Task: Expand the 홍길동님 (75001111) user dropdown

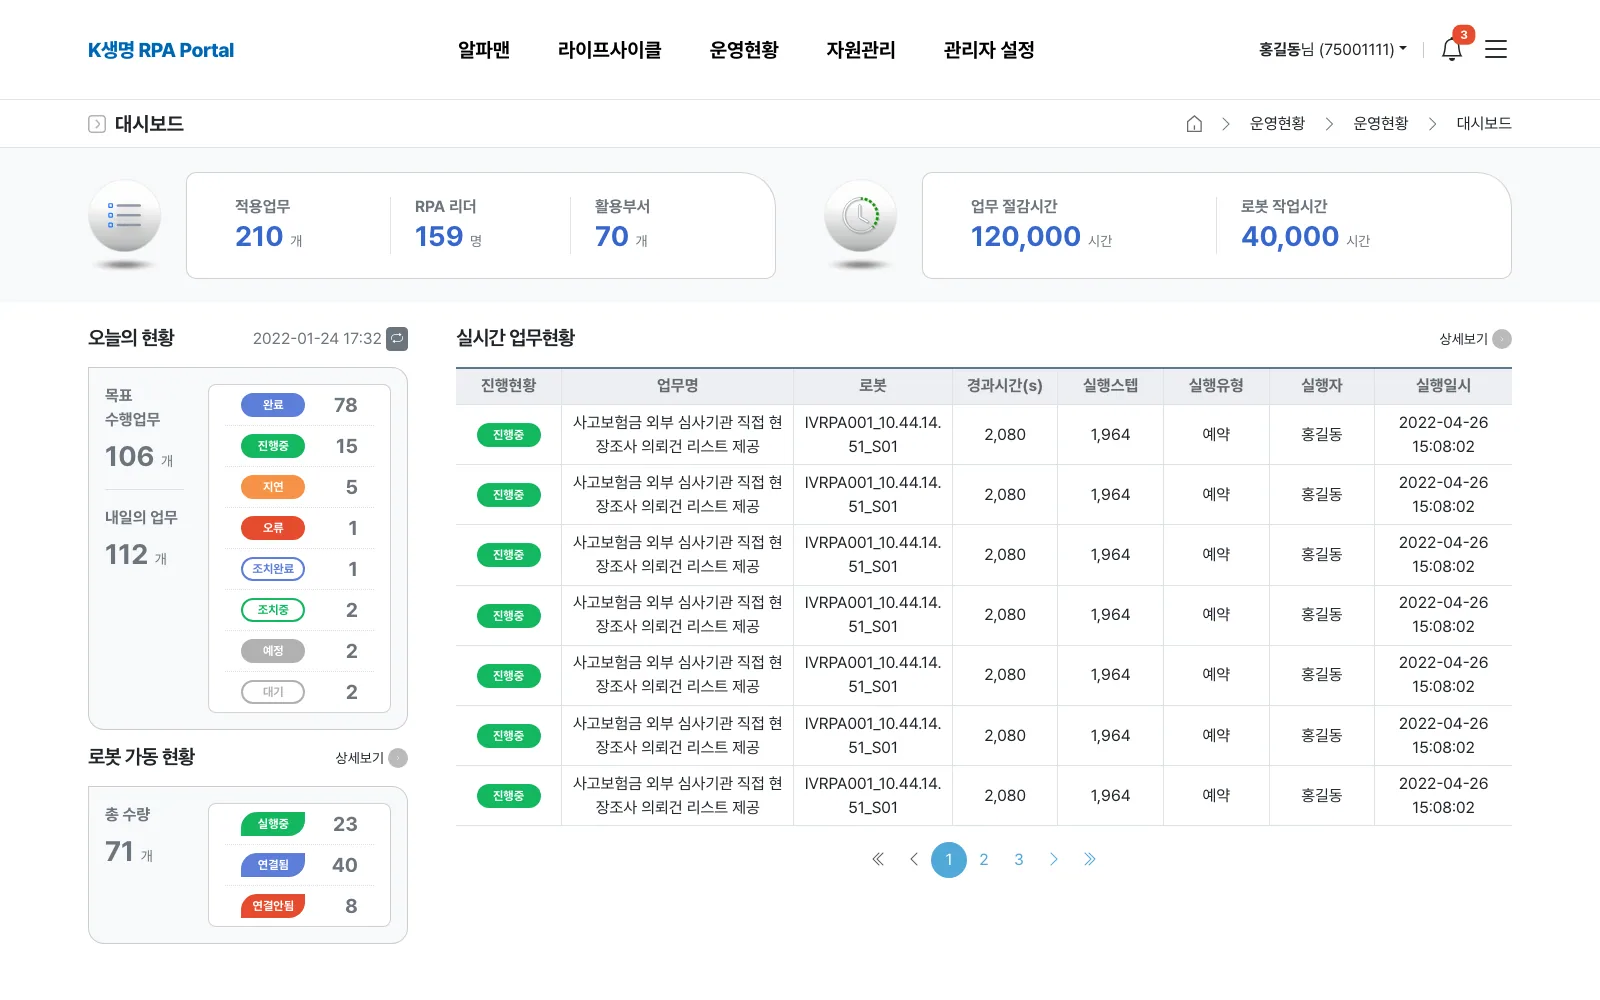Action: 1332,49
